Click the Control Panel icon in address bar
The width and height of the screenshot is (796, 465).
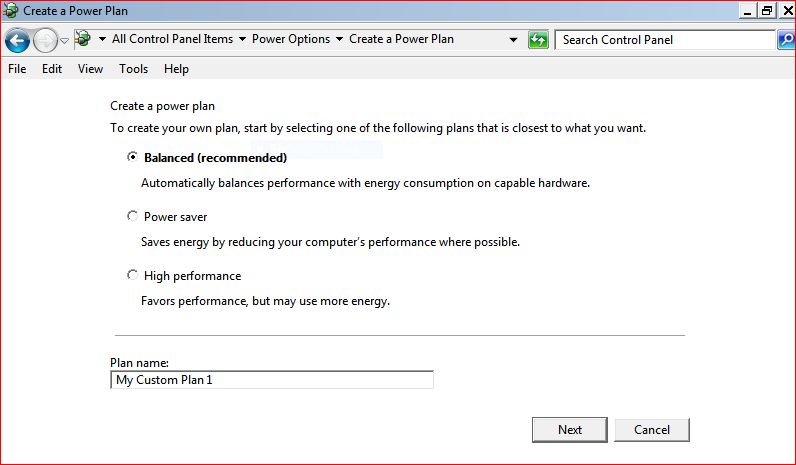[x=83, y=39]
